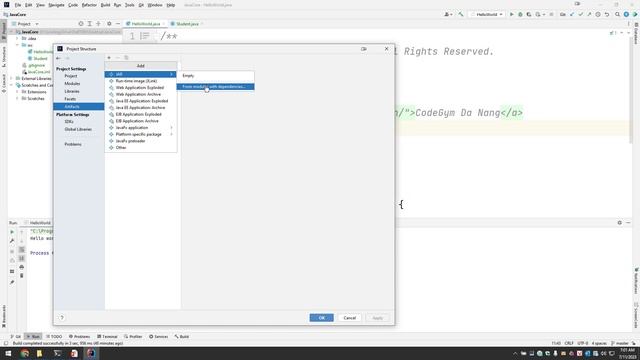Select EJB Application: Archive artifact type
Image resolution: width=640 pixels, height=360 pixels.
tap(140, 121)
